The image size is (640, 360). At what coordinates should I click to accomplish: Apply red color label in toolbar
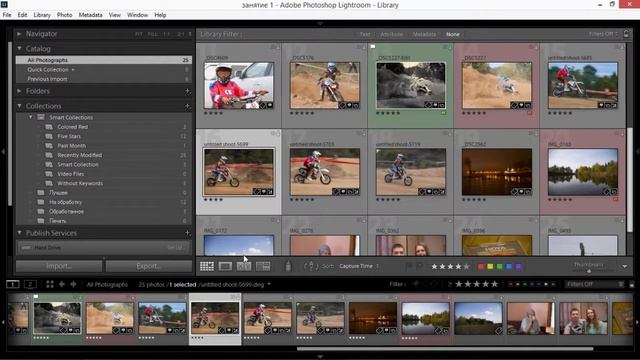click(481, 267)
